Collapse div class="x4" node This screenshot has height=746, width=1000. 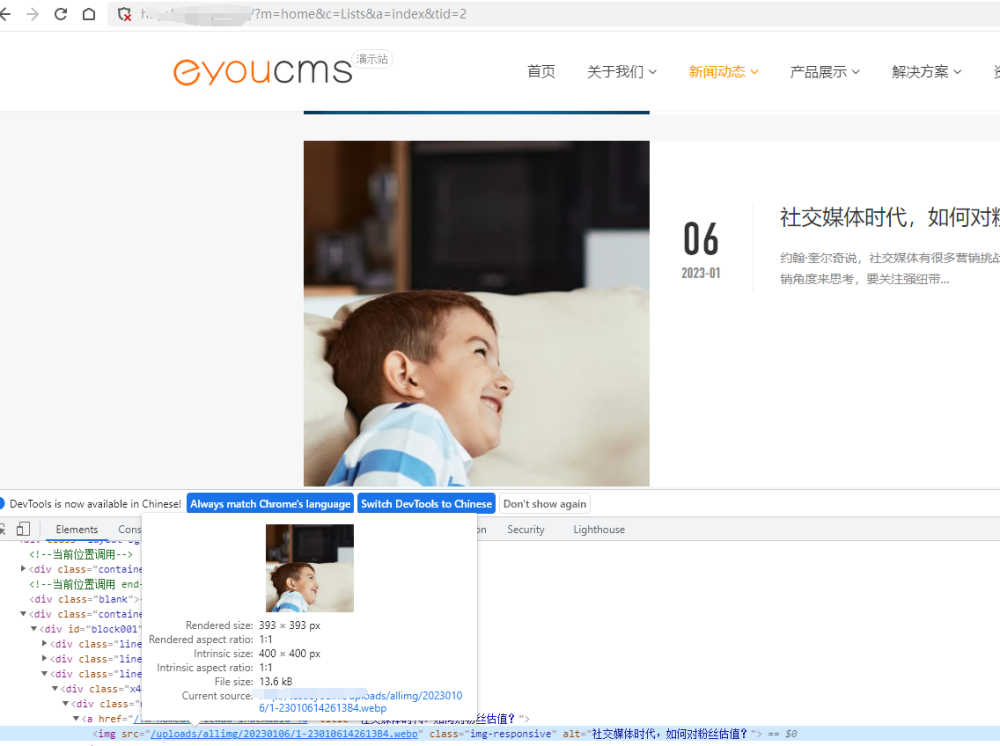click(x=55, y=689)
